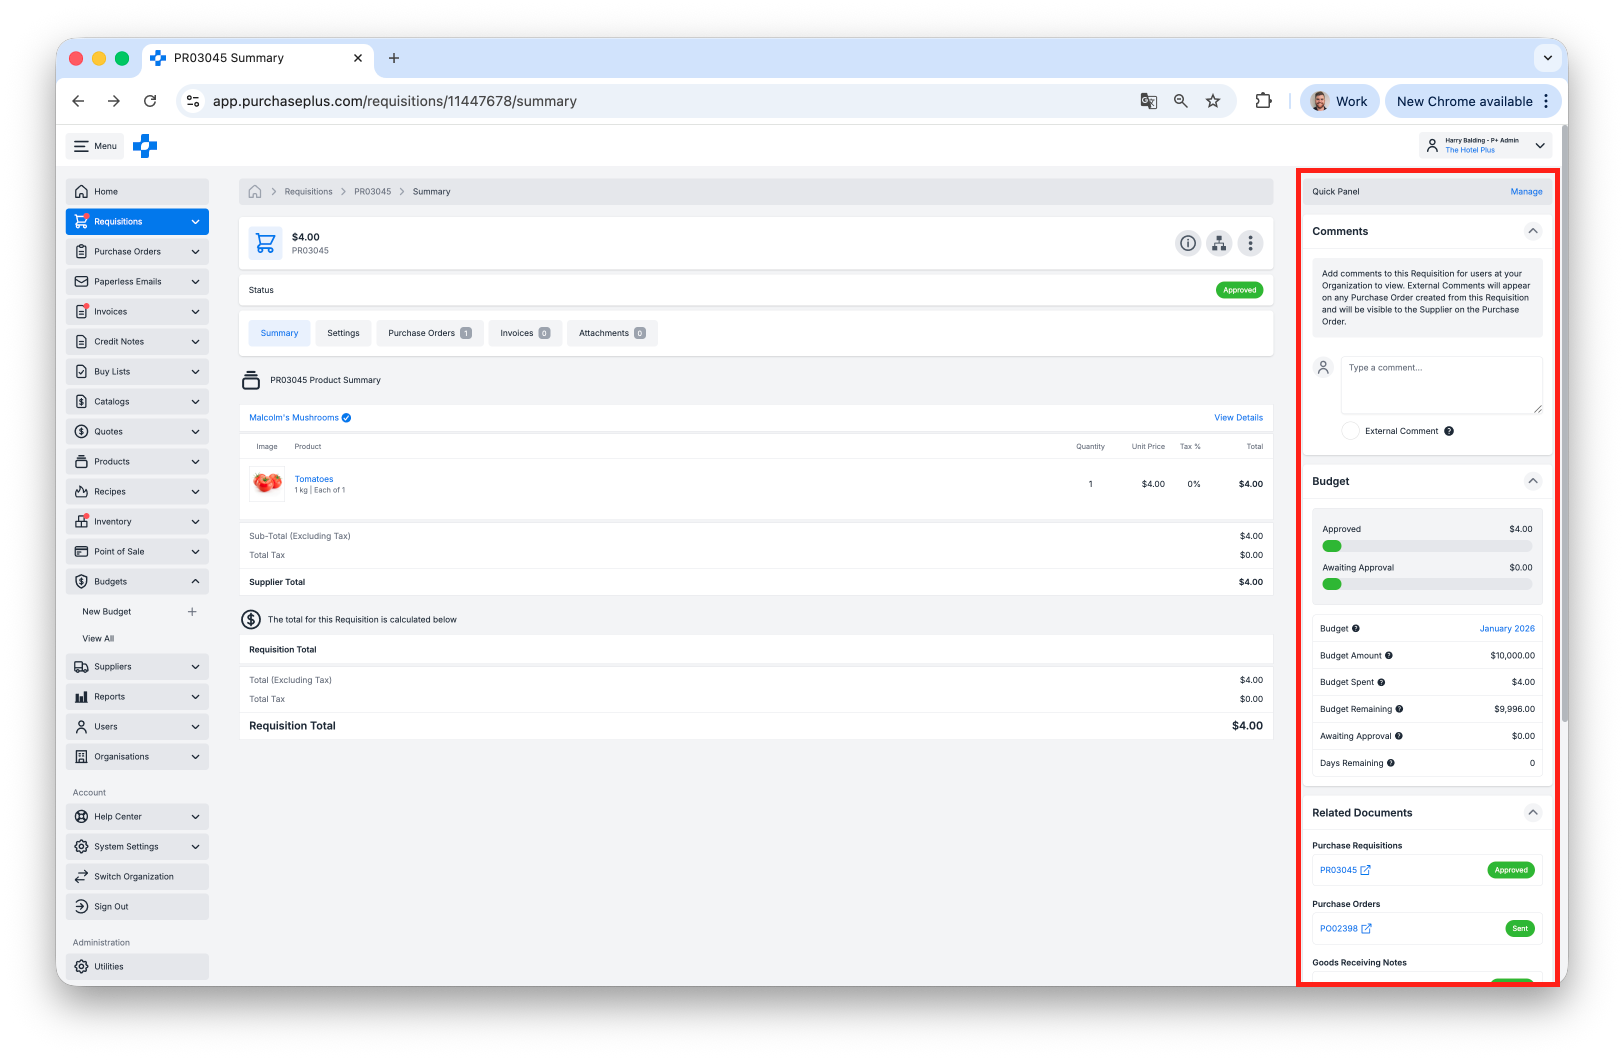Click the Awaiting Approval progress bar
This screenshot has width=1624, height=1060.
pos(1427,584)
